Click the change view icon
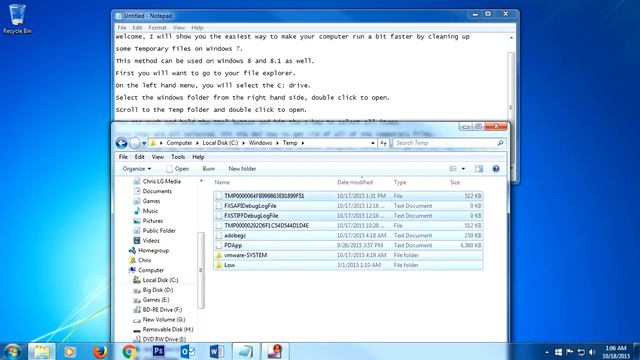Screen dimensions: 640x360 click(453, 169)
